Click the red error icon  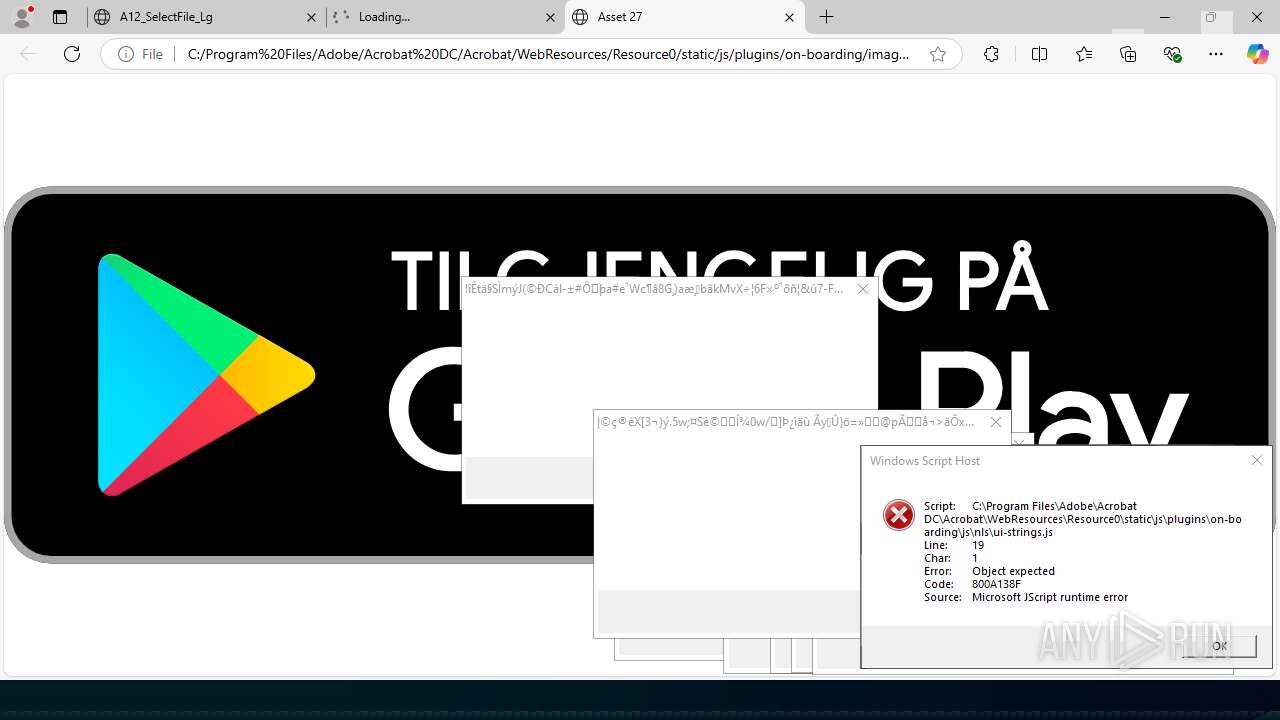[x=899, y=515]
